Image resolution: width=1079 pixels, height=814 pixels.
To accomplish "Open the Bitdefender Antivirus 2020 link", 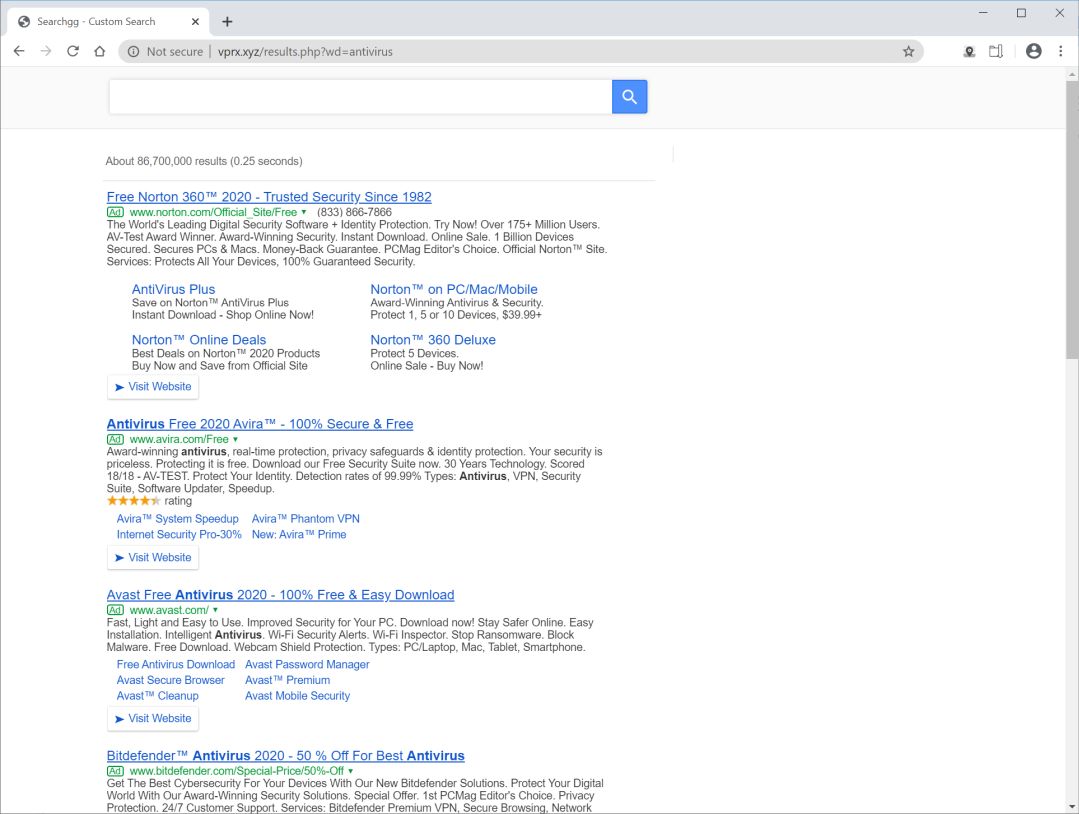I will tap(286, 756).
